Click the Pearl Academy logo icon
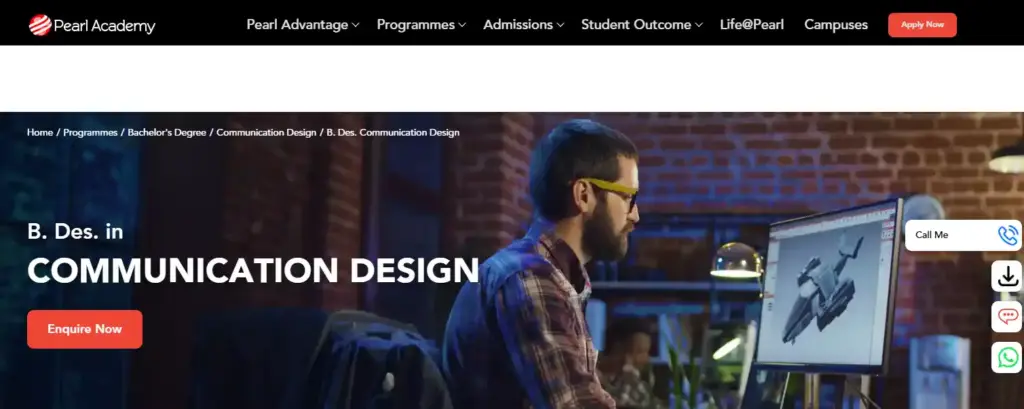The width and height of the screenshot is (1024, 409). 40,25
